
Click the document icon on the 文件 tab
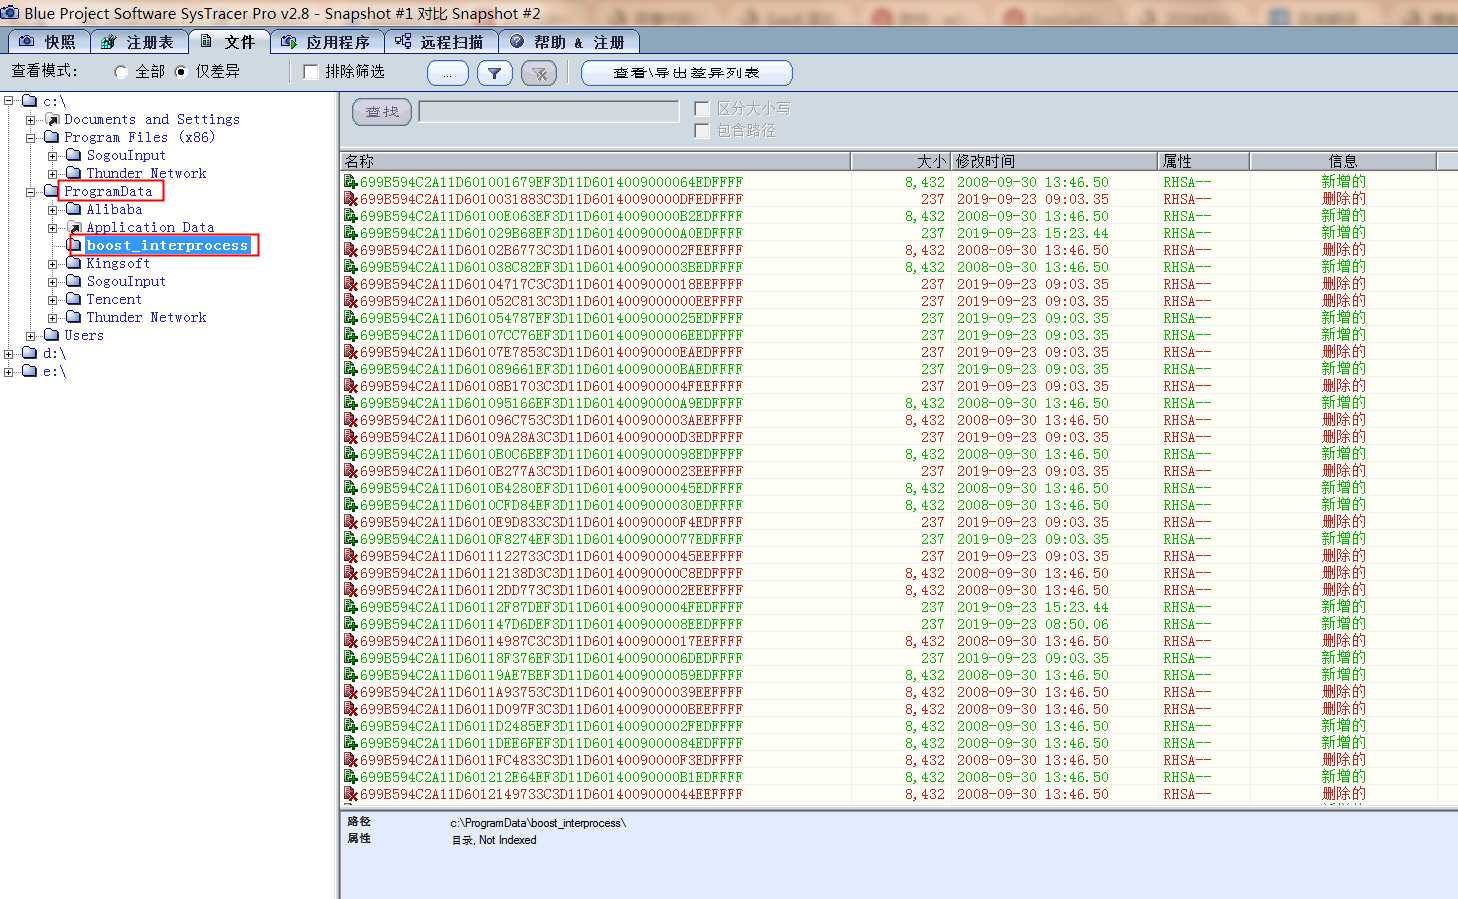pyautogui.click(x=206, y=40)
